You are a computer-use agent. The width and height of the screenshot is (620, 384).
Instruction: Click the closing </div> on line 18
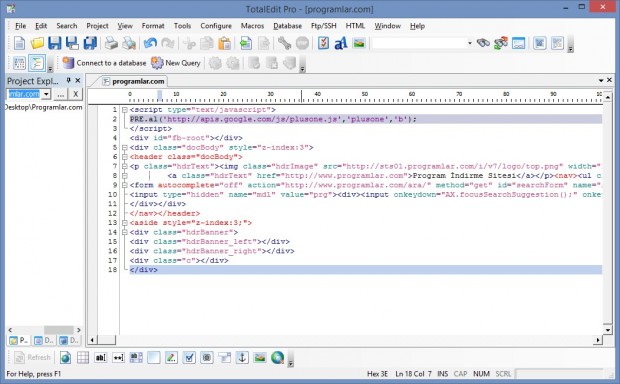[x=144, y=270]
